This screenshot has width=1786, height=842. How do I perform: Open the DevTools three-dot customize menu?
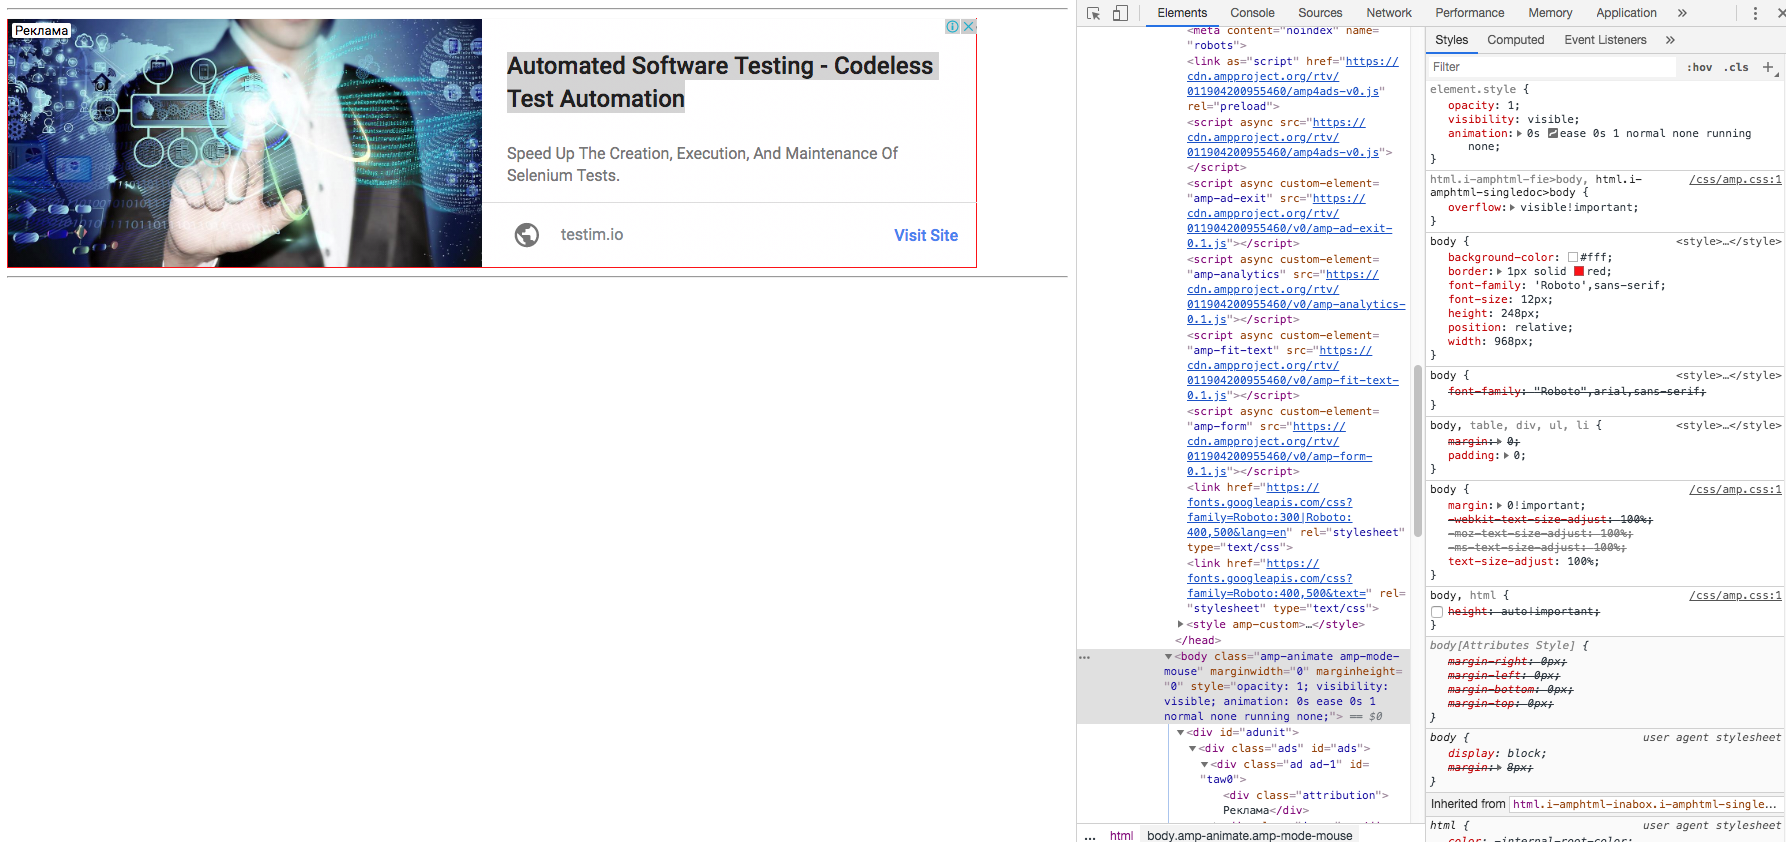[x=1755, y=13]
